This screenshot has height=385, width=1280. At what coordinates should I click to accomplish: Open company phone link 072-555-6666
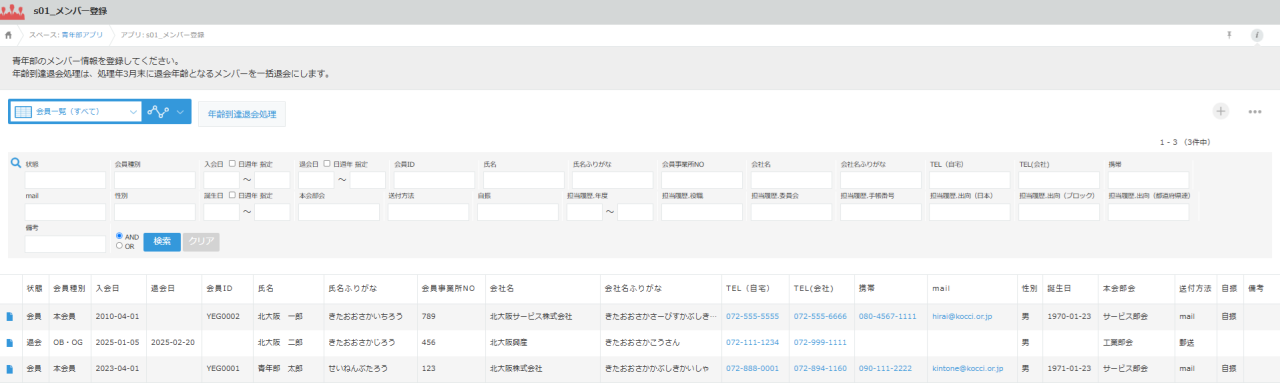[820, 316]
